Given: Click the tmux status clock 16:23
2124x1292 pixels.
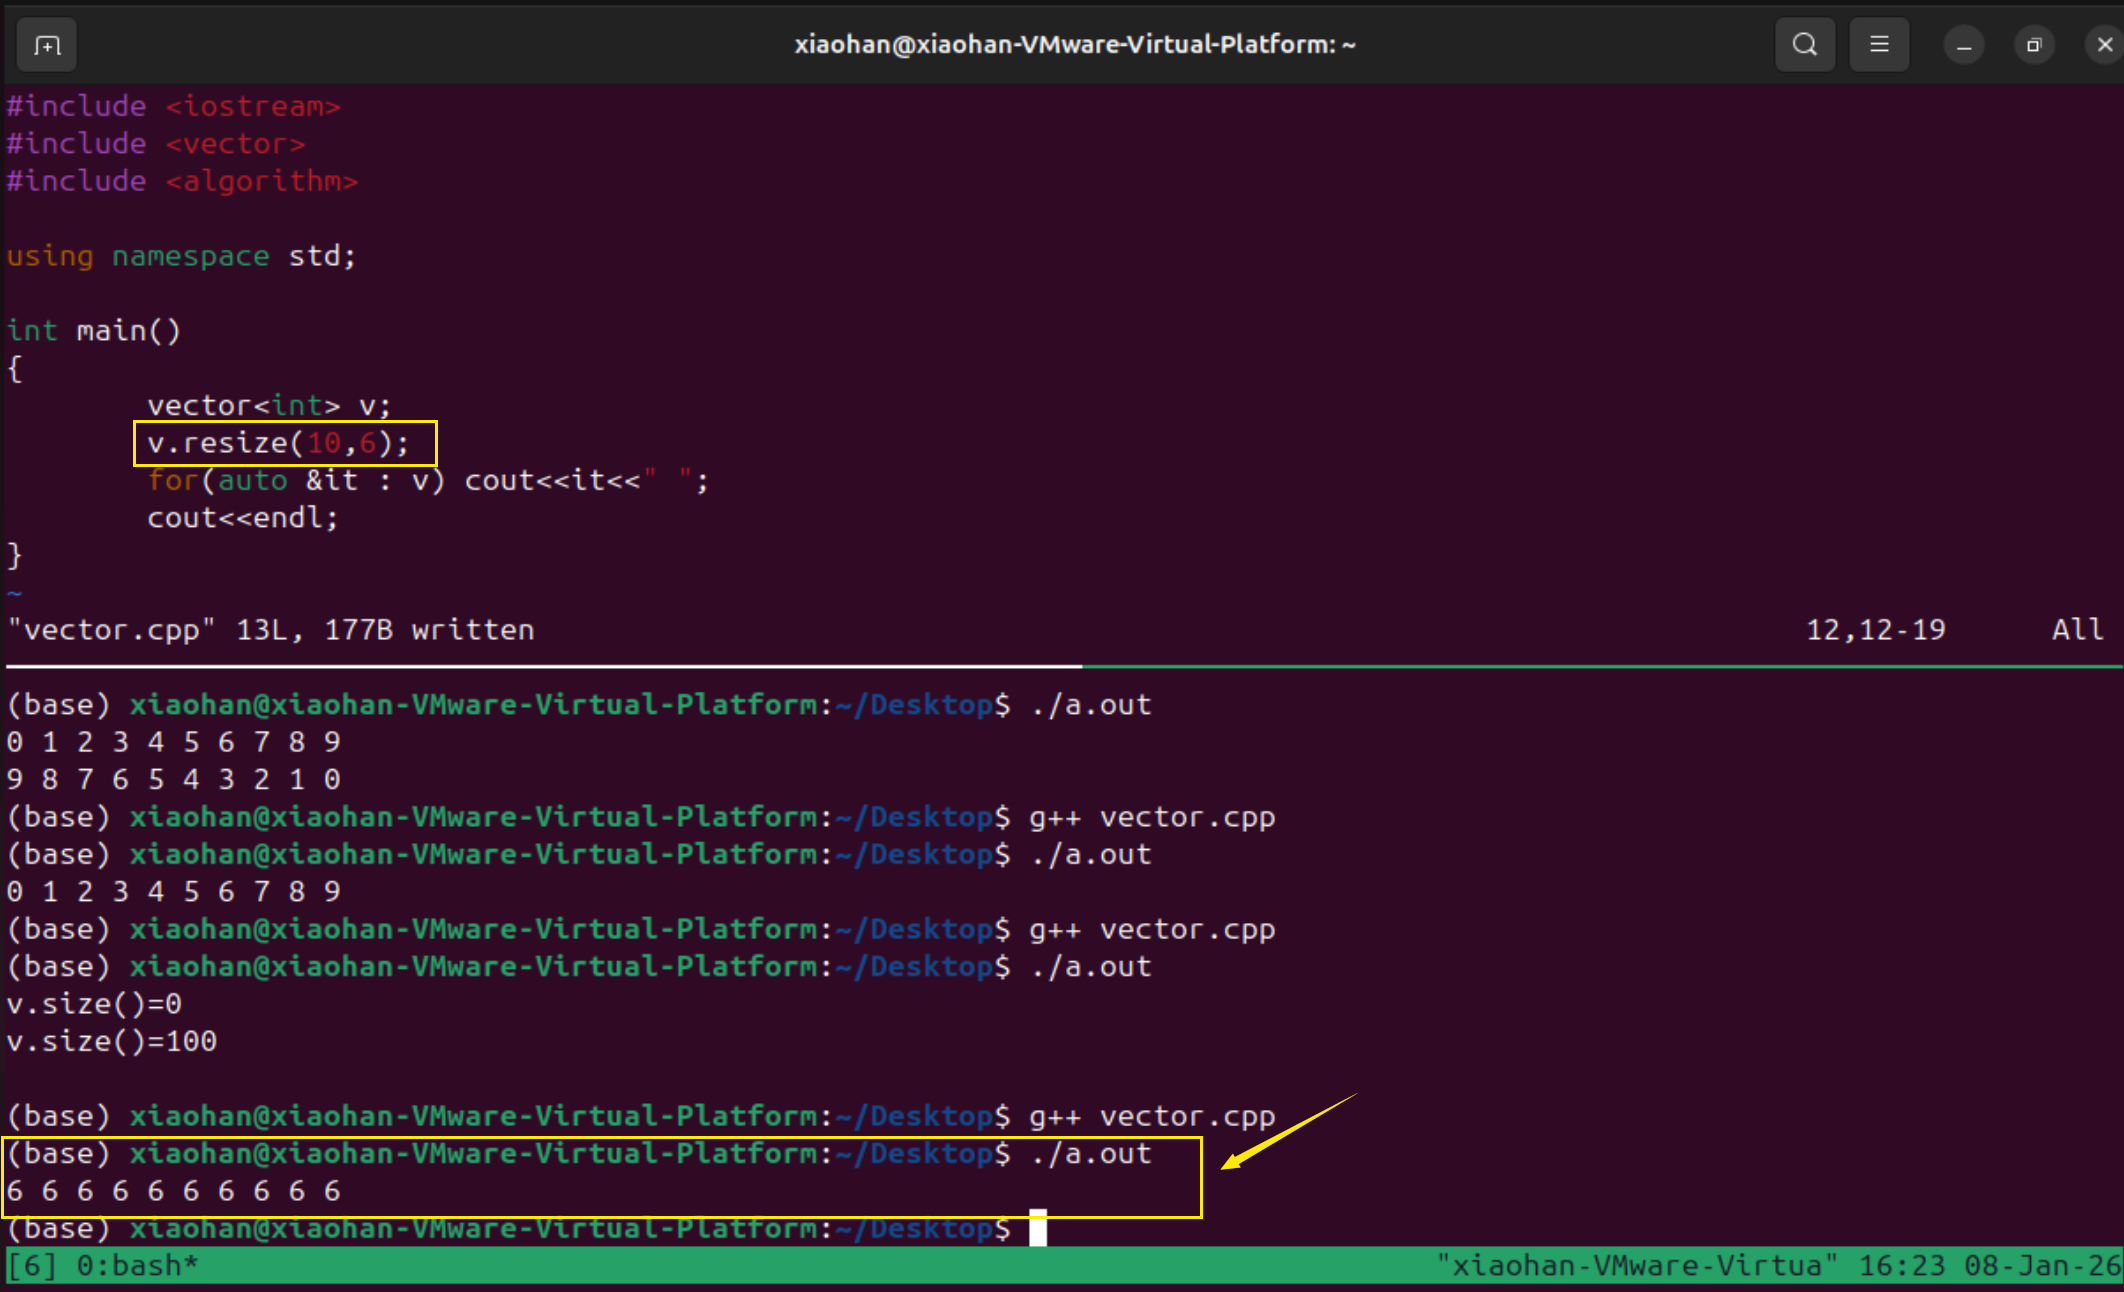Looking at the screenshot, I should coord(1901,1266).
